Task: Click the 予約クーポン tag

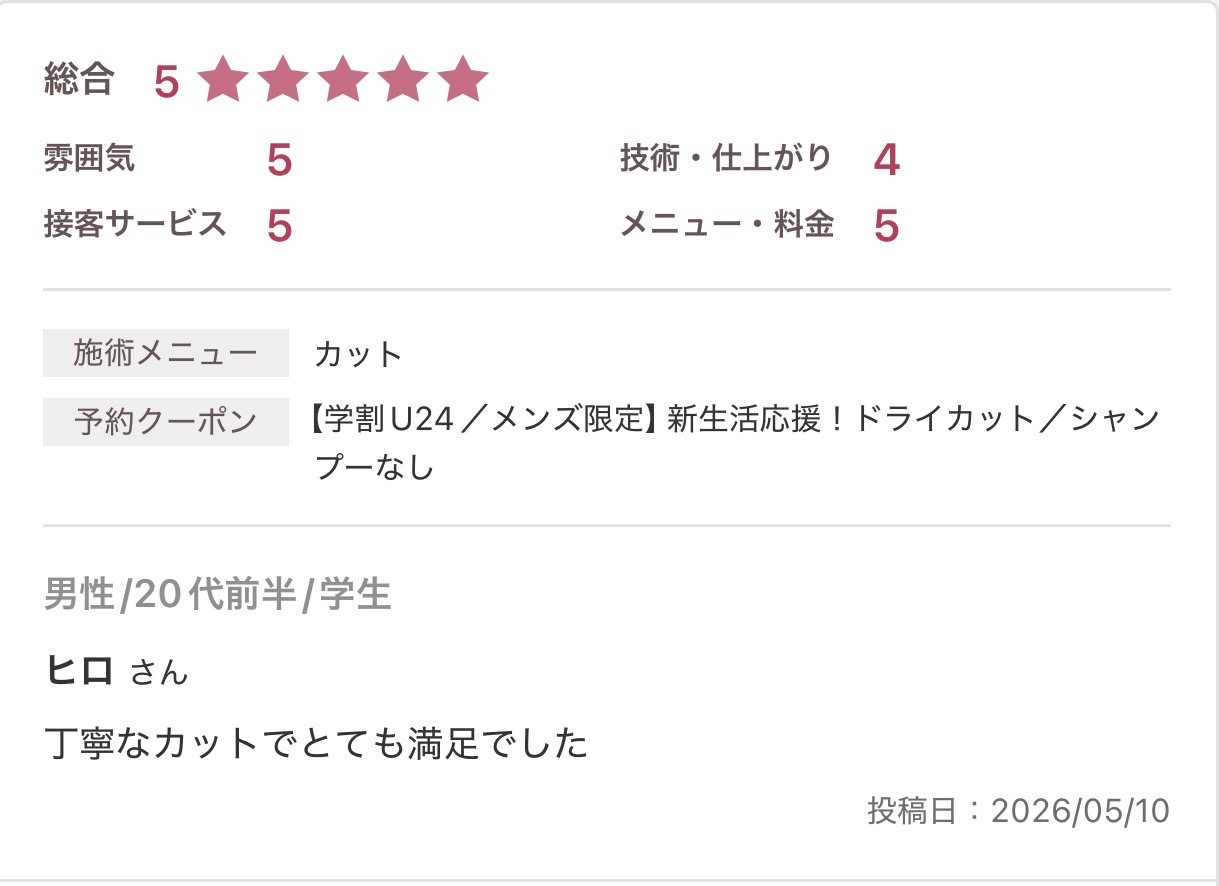Action: coord(166,421)
